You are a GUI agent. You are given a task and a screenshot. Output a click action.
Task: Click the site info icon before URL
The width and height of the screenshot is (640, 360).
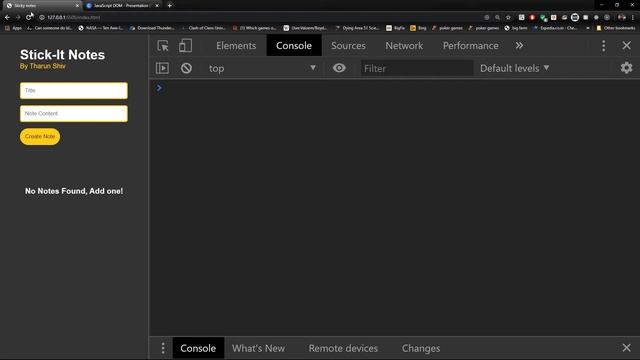[x=42, y=18]
